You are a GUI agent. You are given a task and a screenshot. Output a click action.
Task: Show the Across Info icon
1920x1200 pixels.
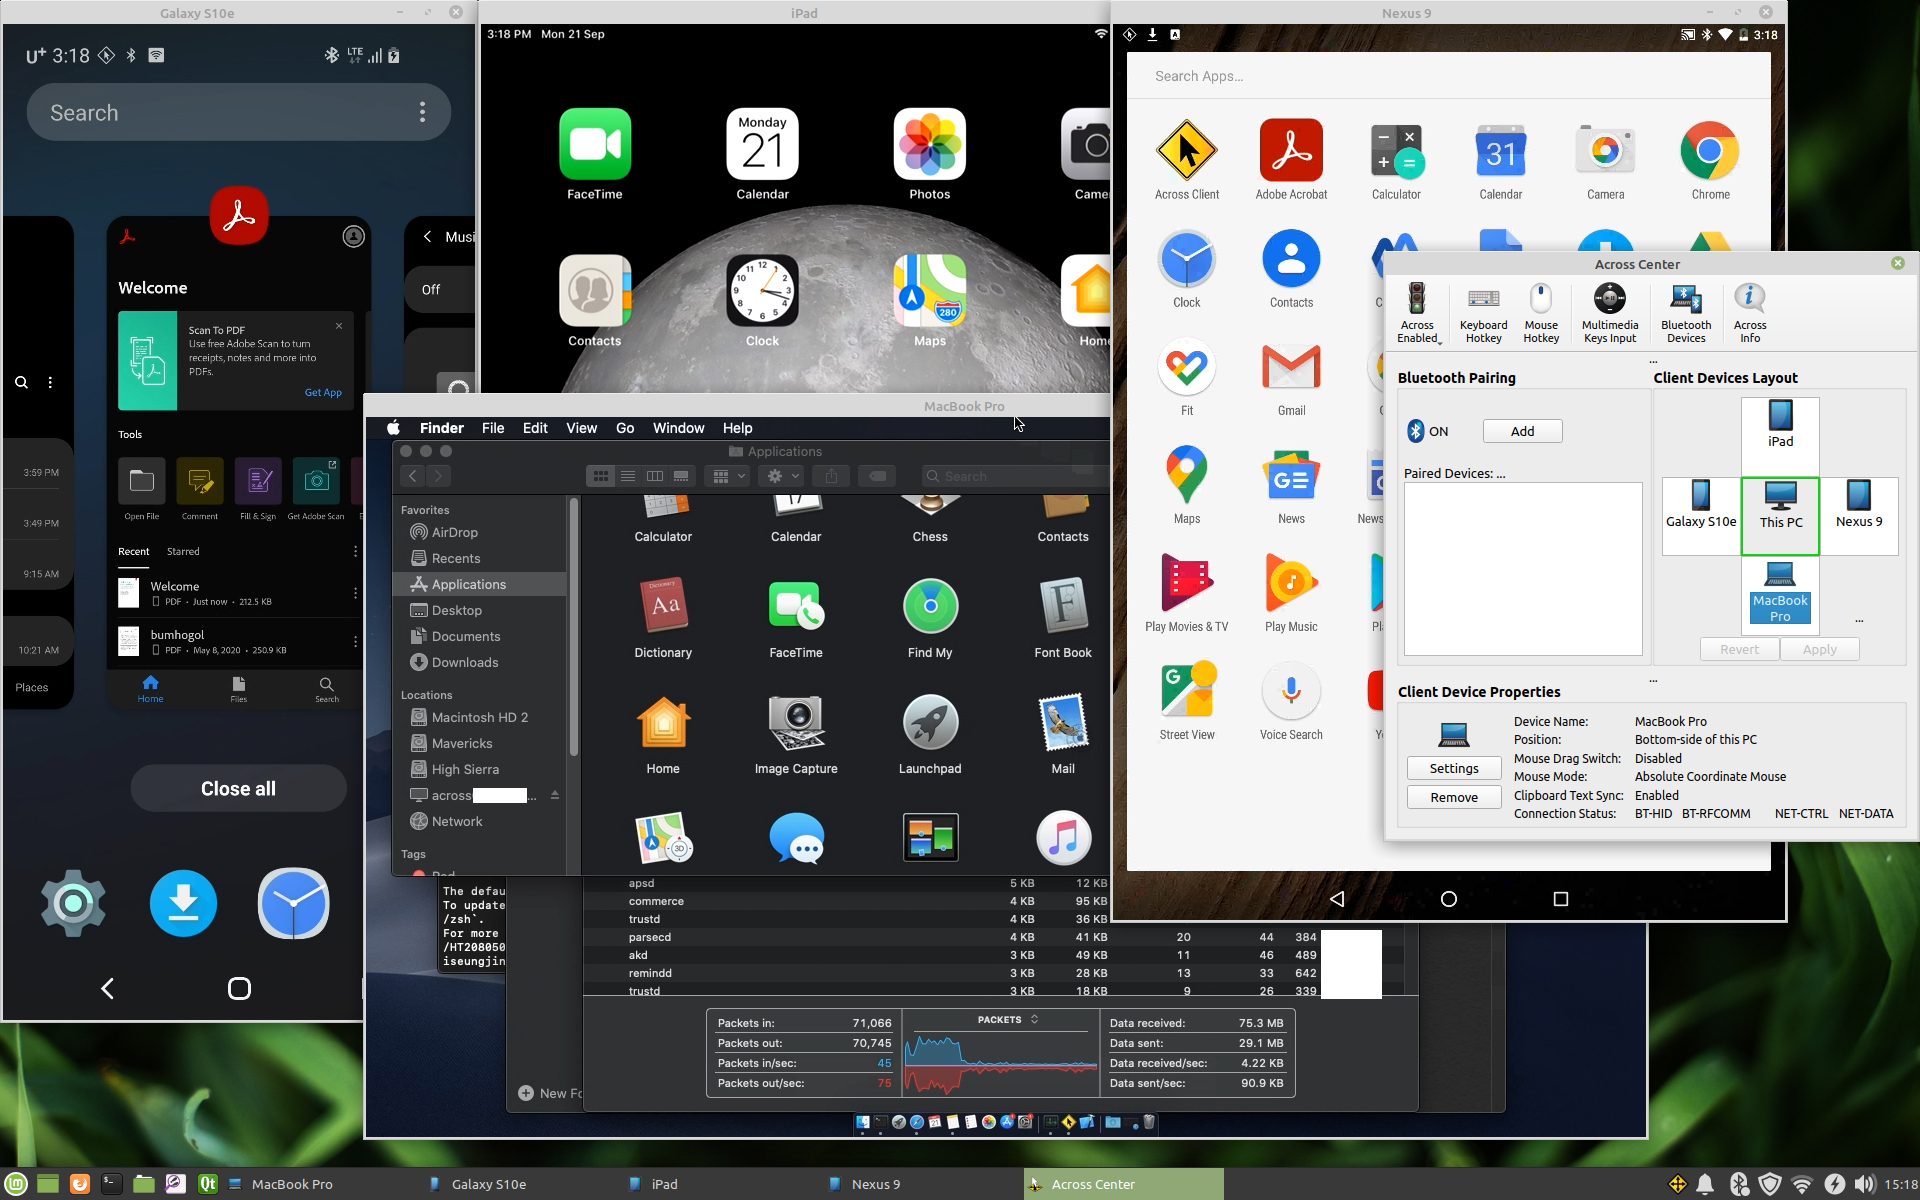pos(1749,299)
